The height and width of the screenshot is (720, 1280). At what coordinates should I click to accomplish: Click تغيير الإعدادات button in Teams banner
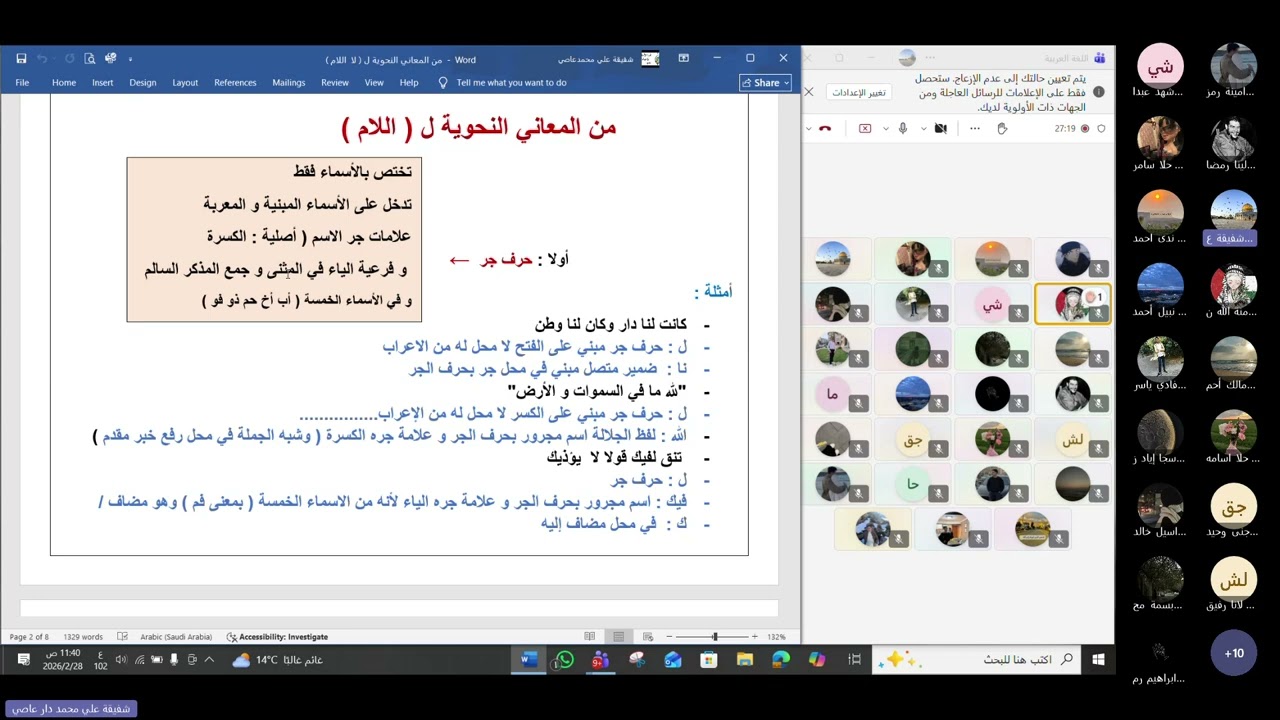pyautogui.click(x=860, y=92)
